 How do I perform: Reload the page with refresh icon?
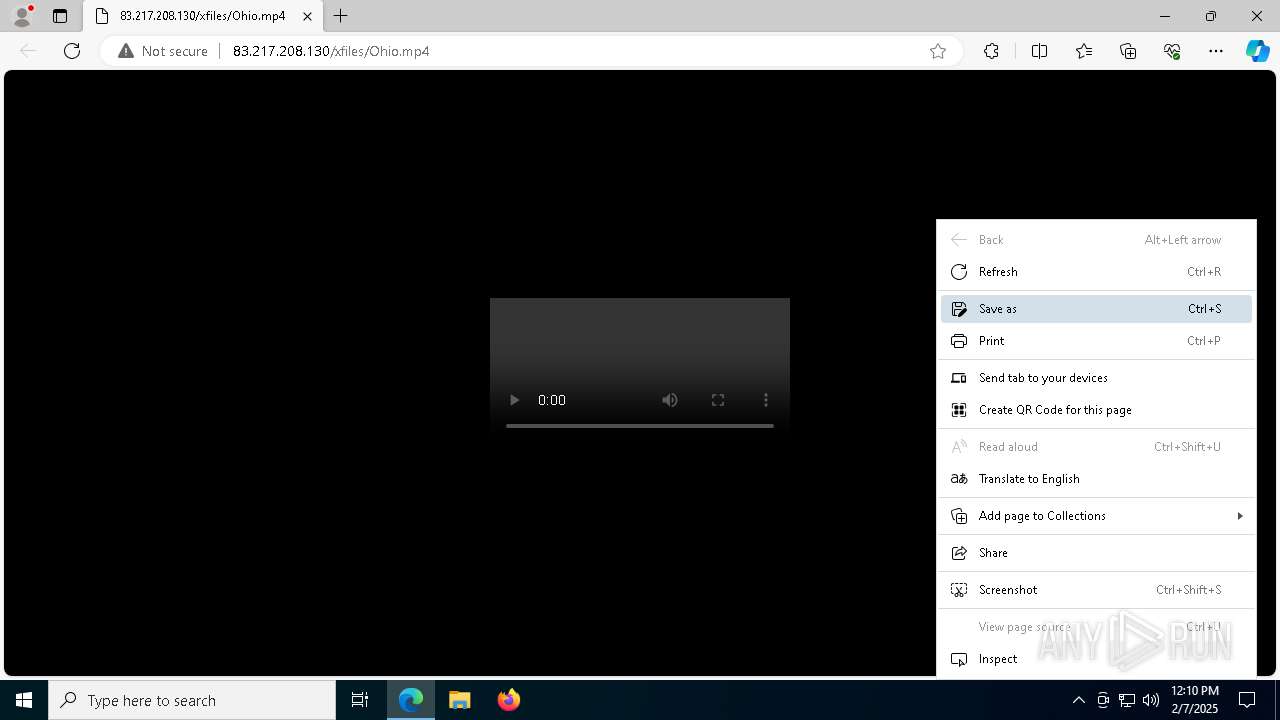pos(72,51)
